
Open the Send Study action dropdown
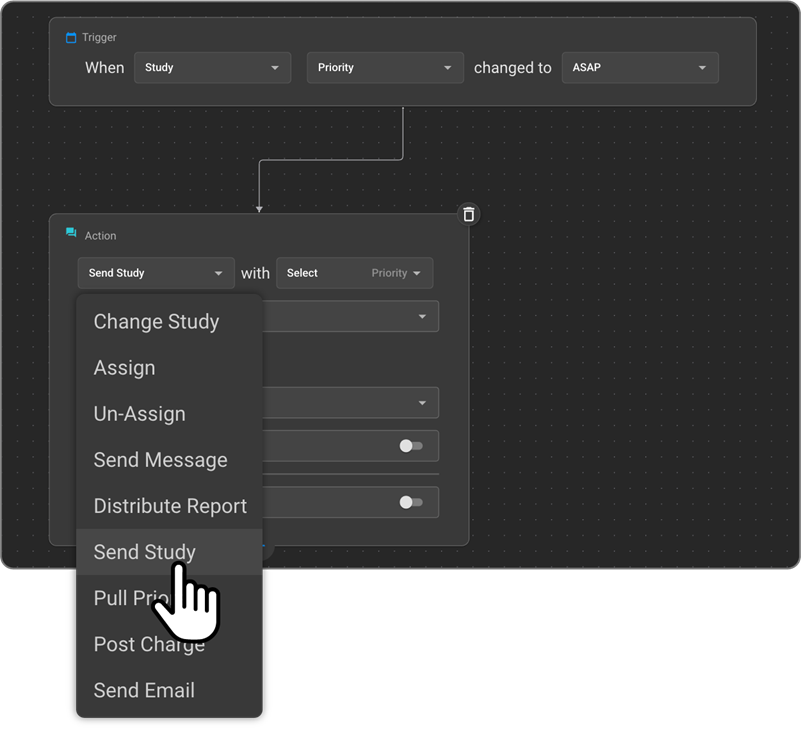tap(155, 273)
